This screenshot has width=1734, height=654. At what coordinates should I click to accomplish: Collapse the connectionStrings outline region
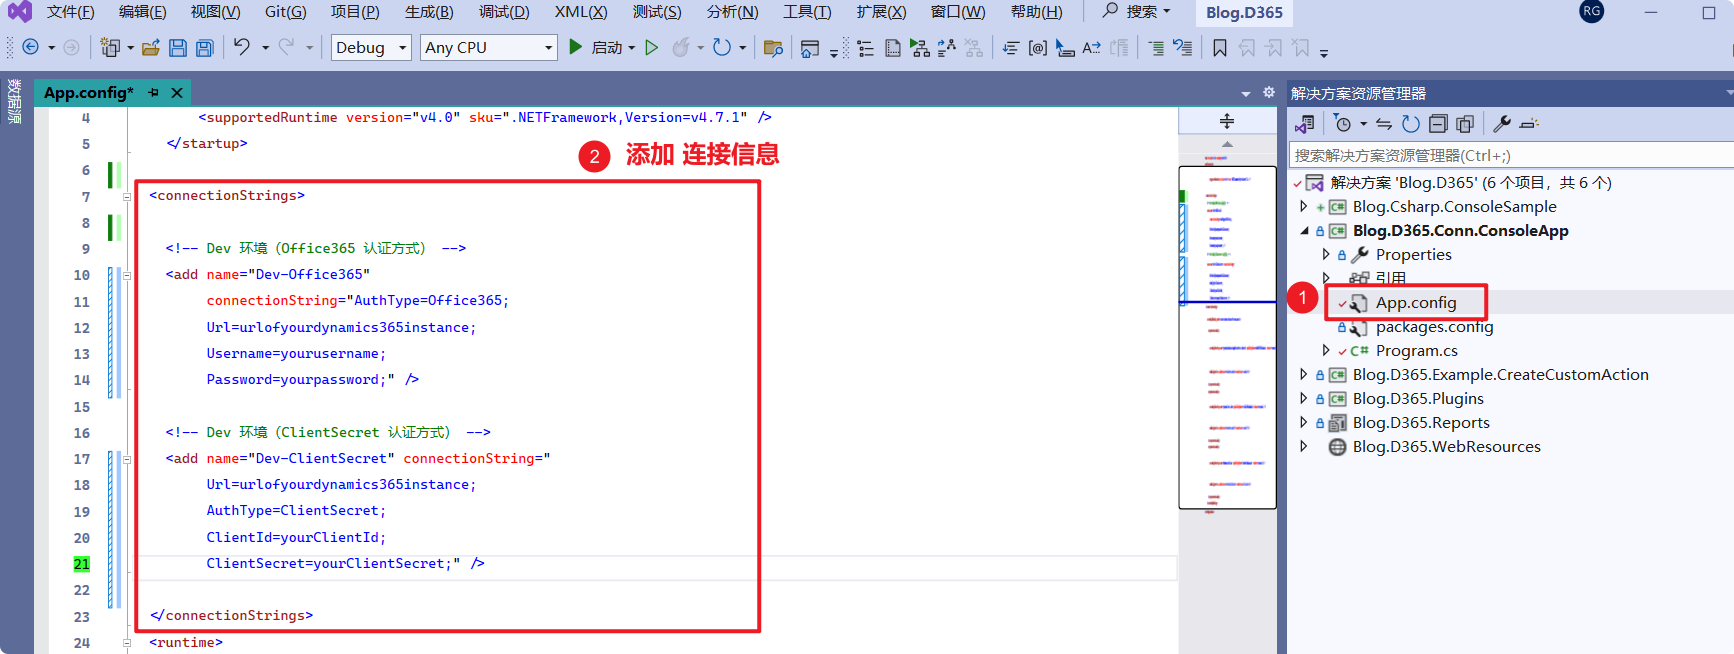(127, 196)
